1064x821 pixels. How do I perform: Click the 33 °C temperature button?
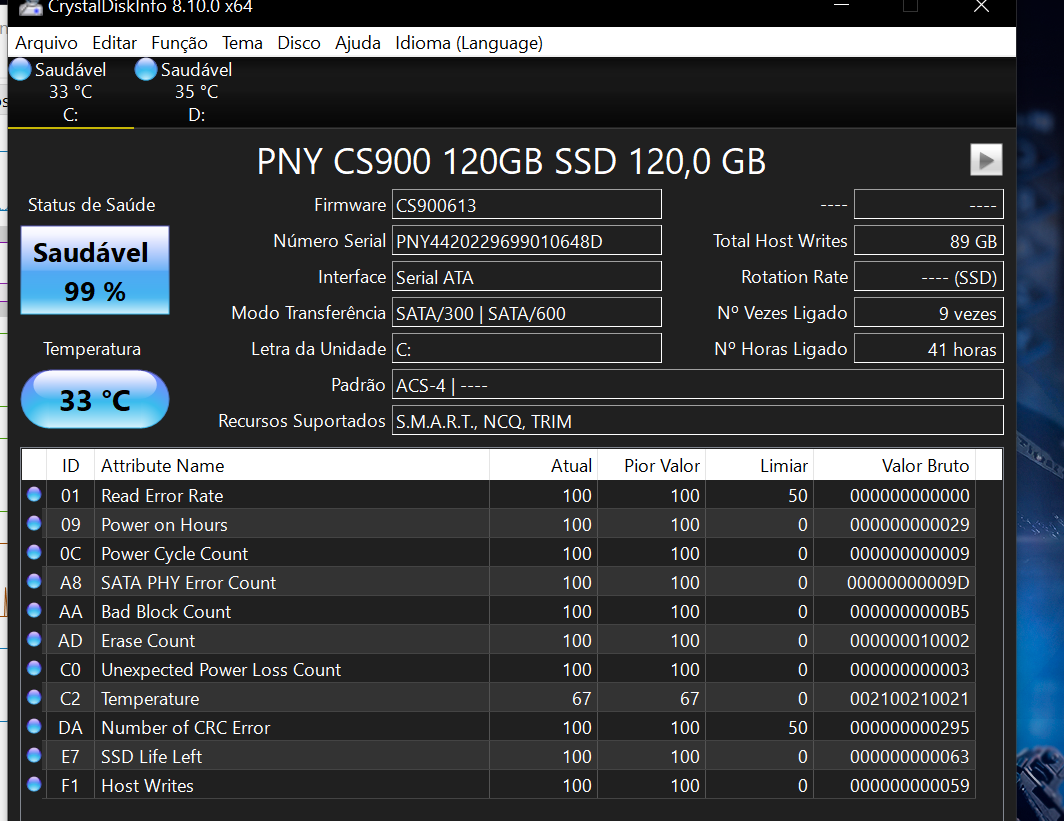click(x=95, y=400)
